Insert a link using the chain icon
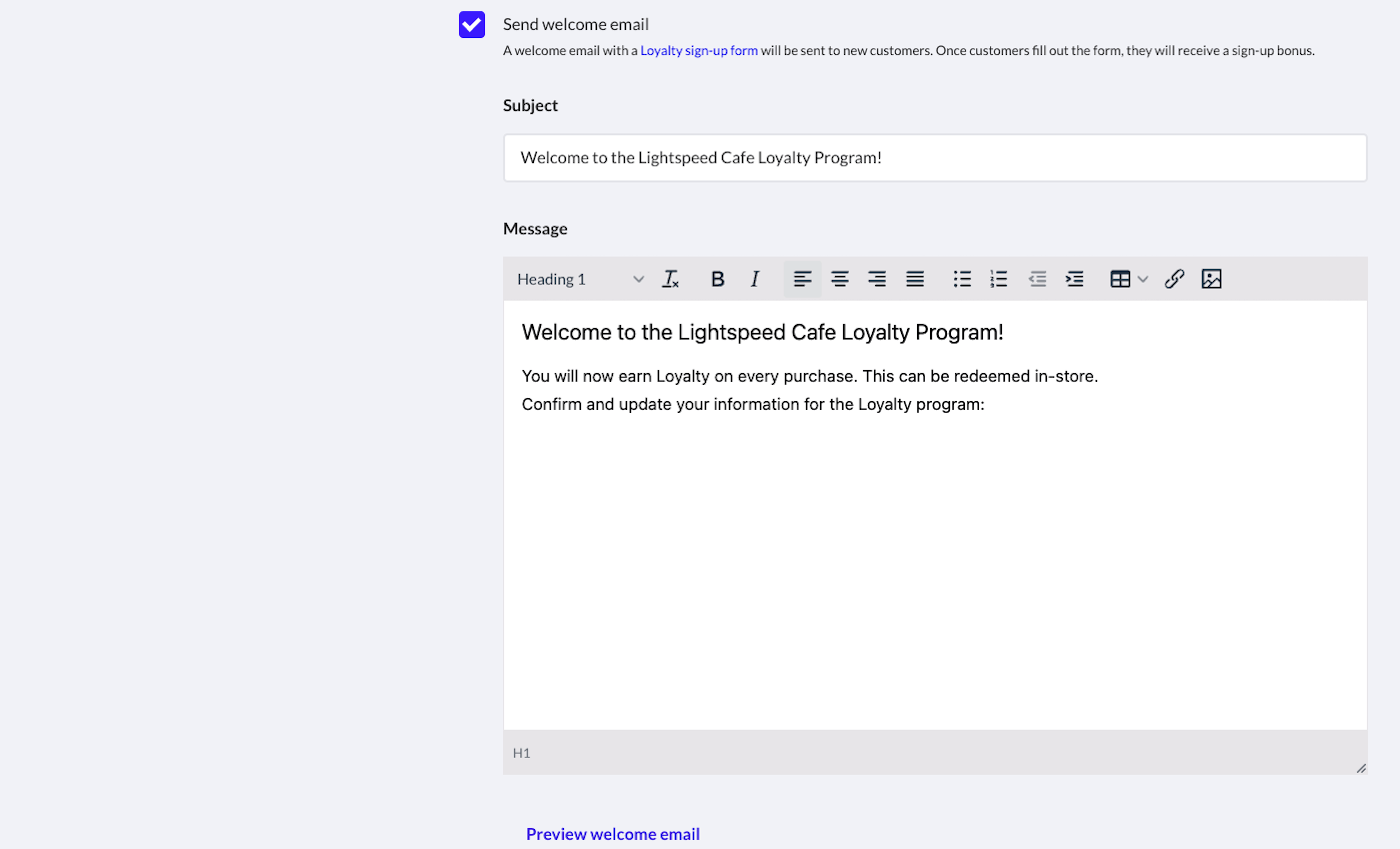Image resolution: width=1400 pixels, height=849 pixels. click(1174, 279)
